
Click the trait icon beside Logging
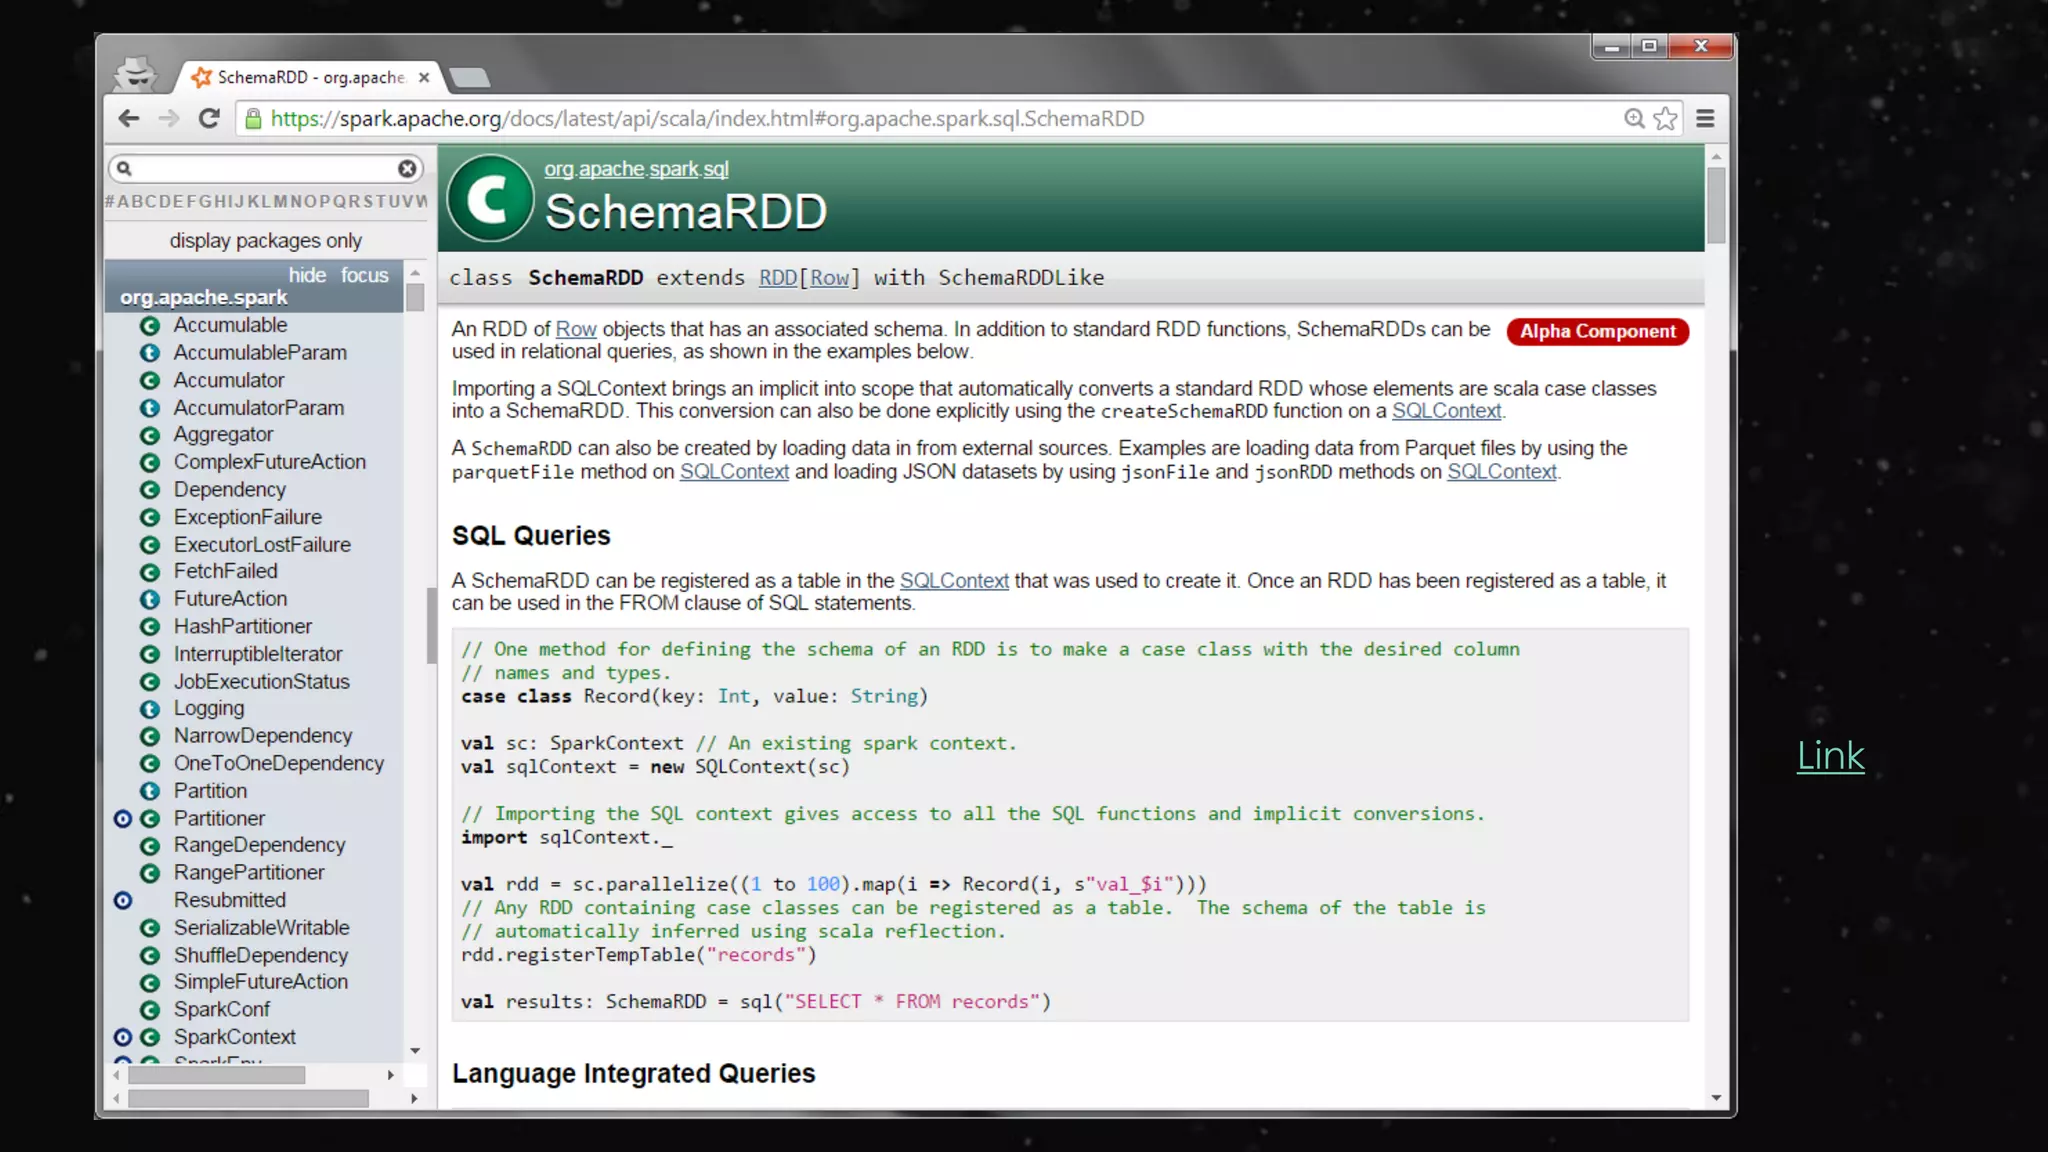tap(150, 709)
